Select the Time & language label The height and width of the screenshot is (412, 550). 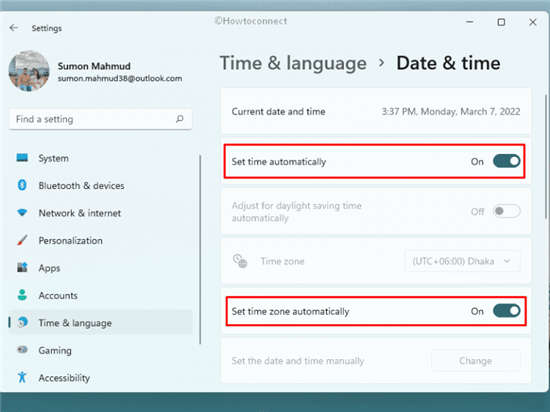pyautogui.click(x=75, y=323)
